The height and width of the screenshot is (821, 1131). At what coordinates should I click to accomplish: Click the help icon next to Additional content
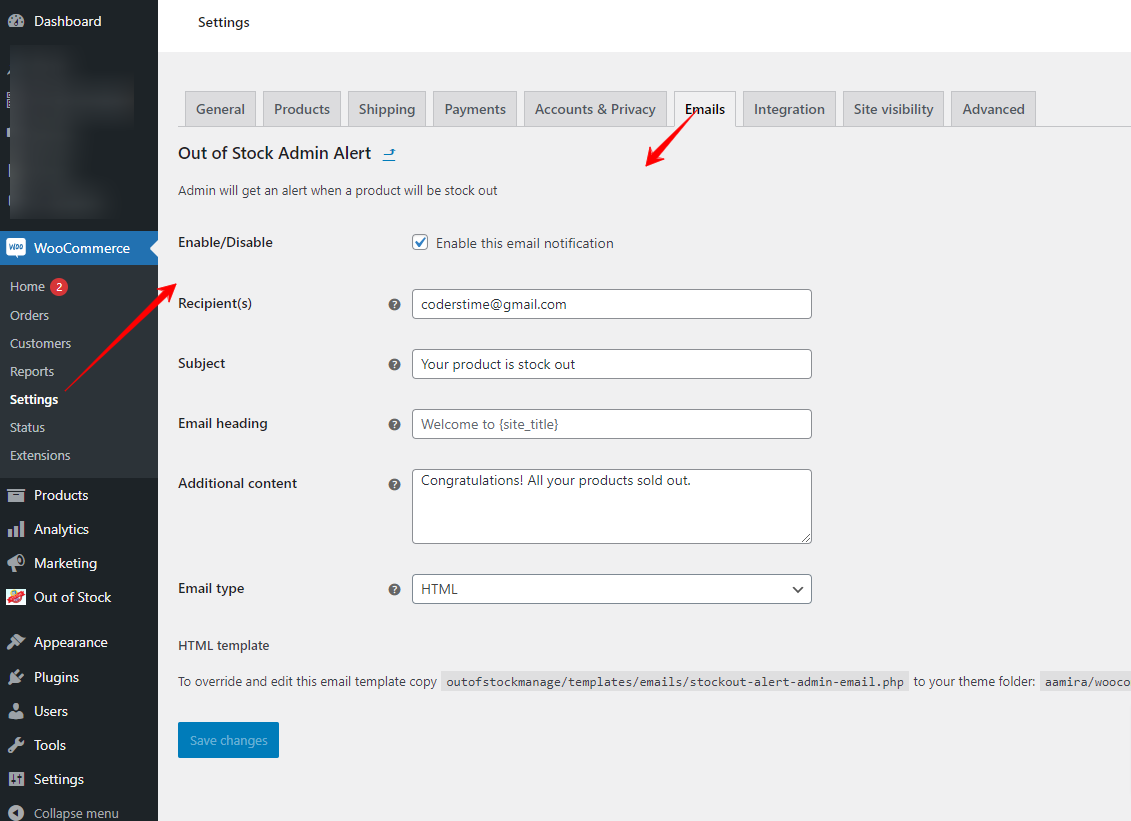(x=395, y=484)
